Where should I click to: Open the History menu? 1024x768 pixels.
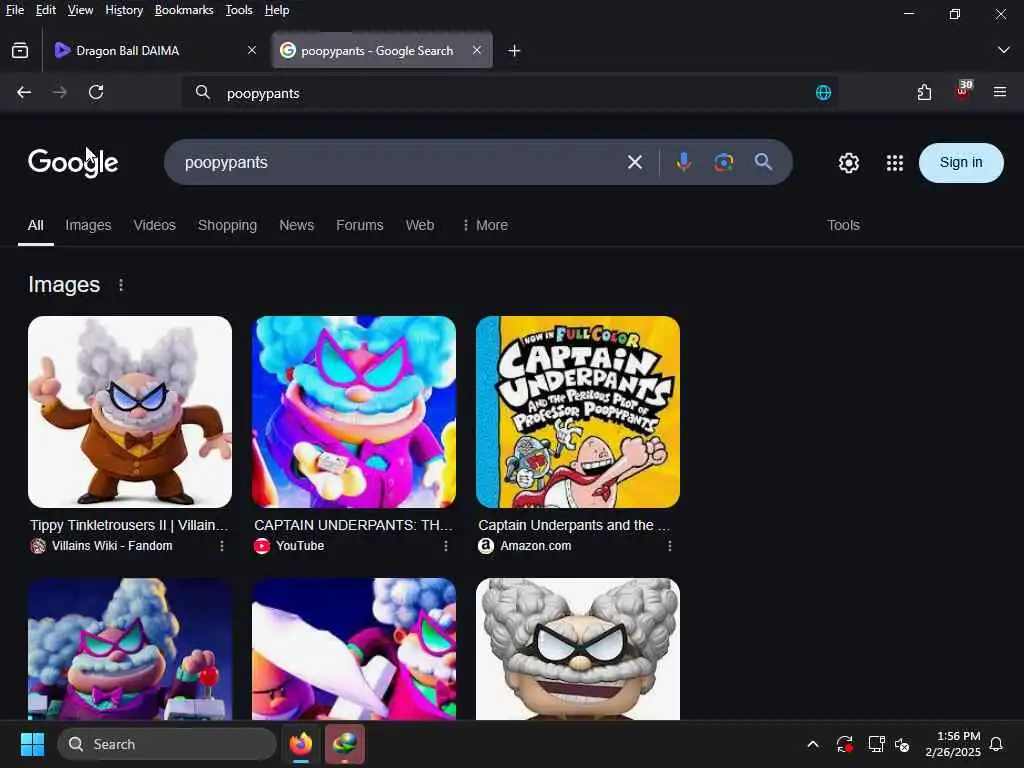124,10
